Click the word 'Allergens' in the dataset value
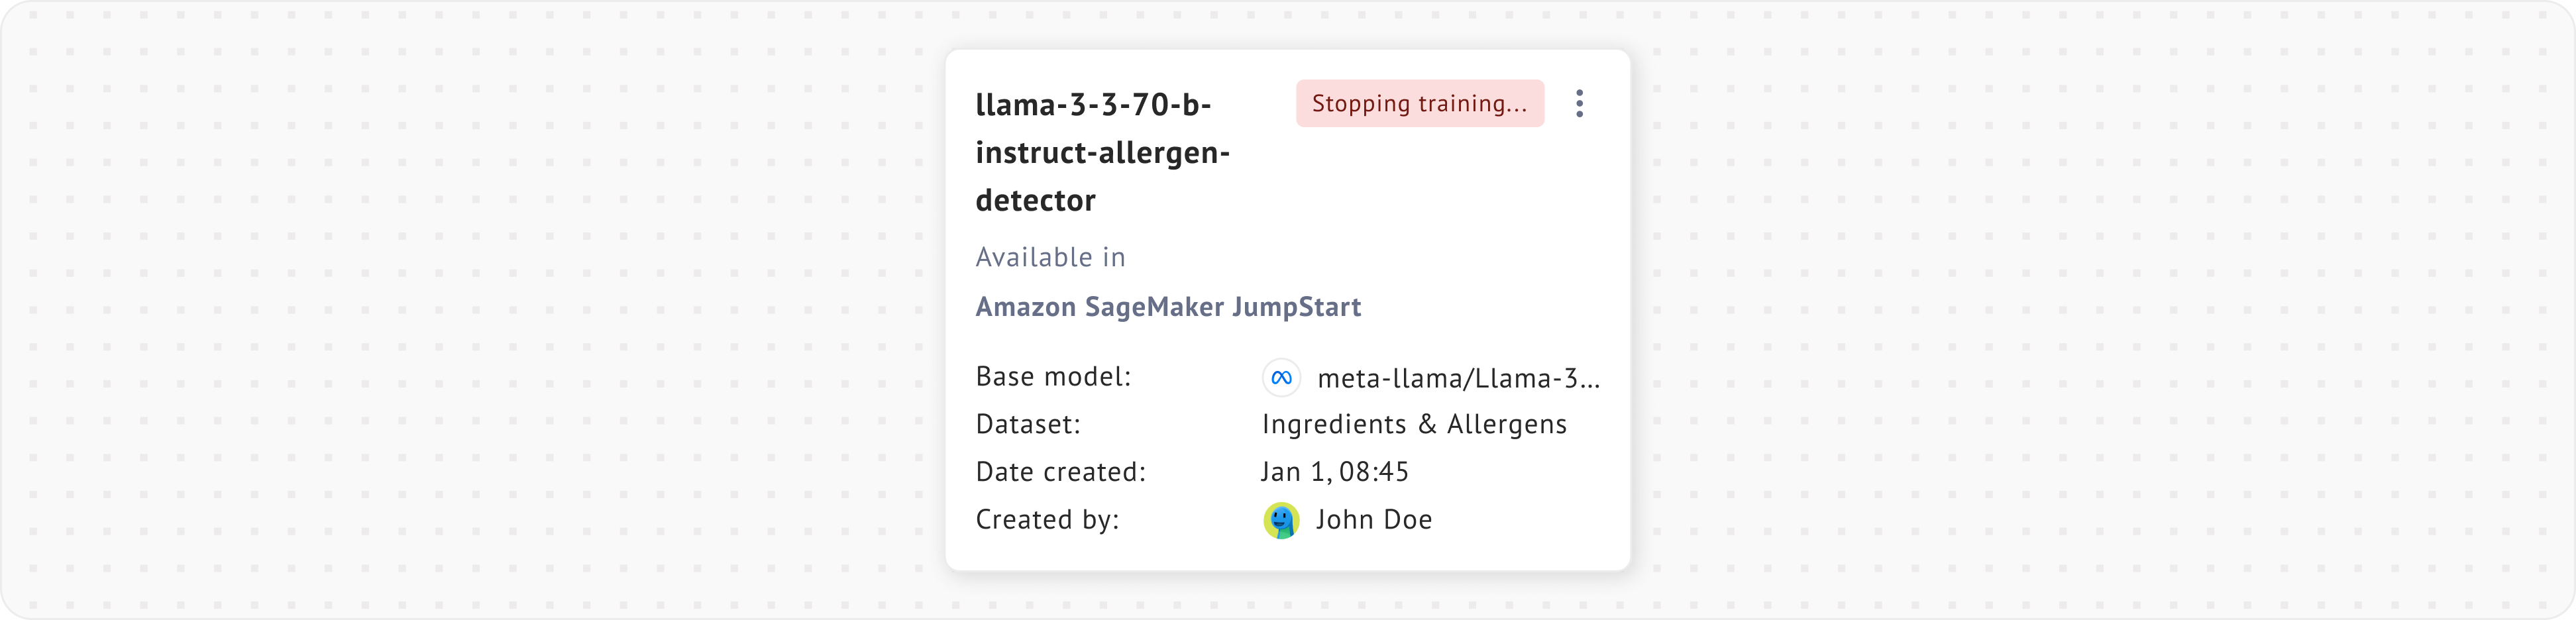Viewport: 2576px width, 620px height. (x=1506, y=424)
